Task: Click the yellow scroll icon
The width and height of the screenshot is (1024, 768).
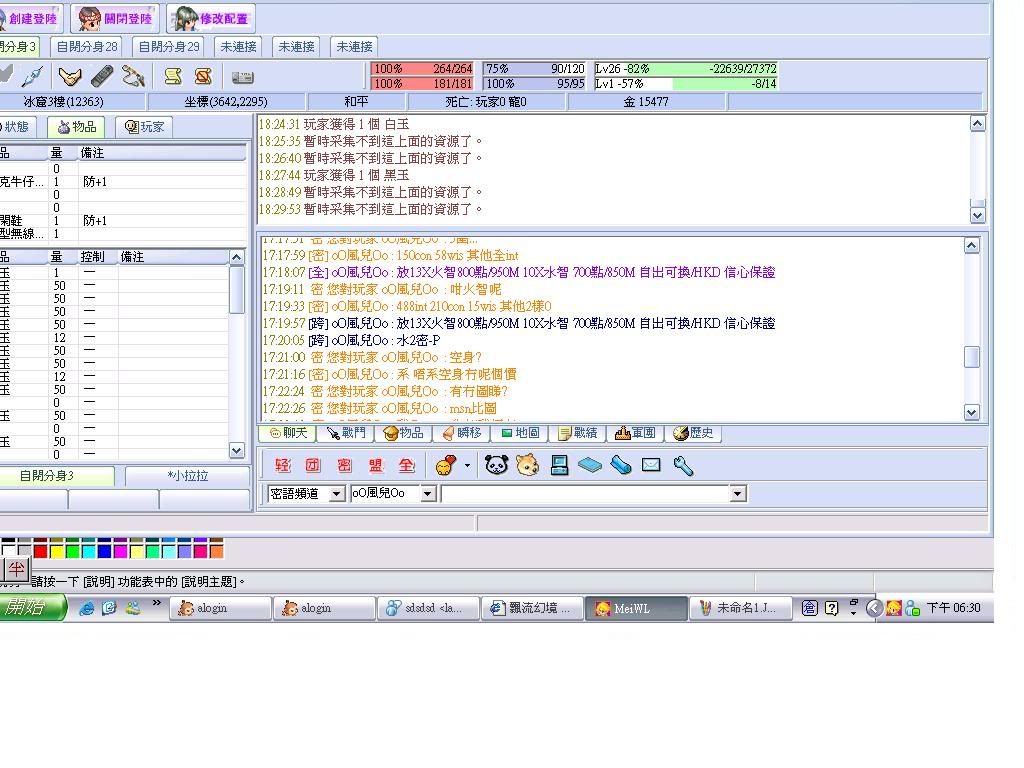Action: click(173, 76)
